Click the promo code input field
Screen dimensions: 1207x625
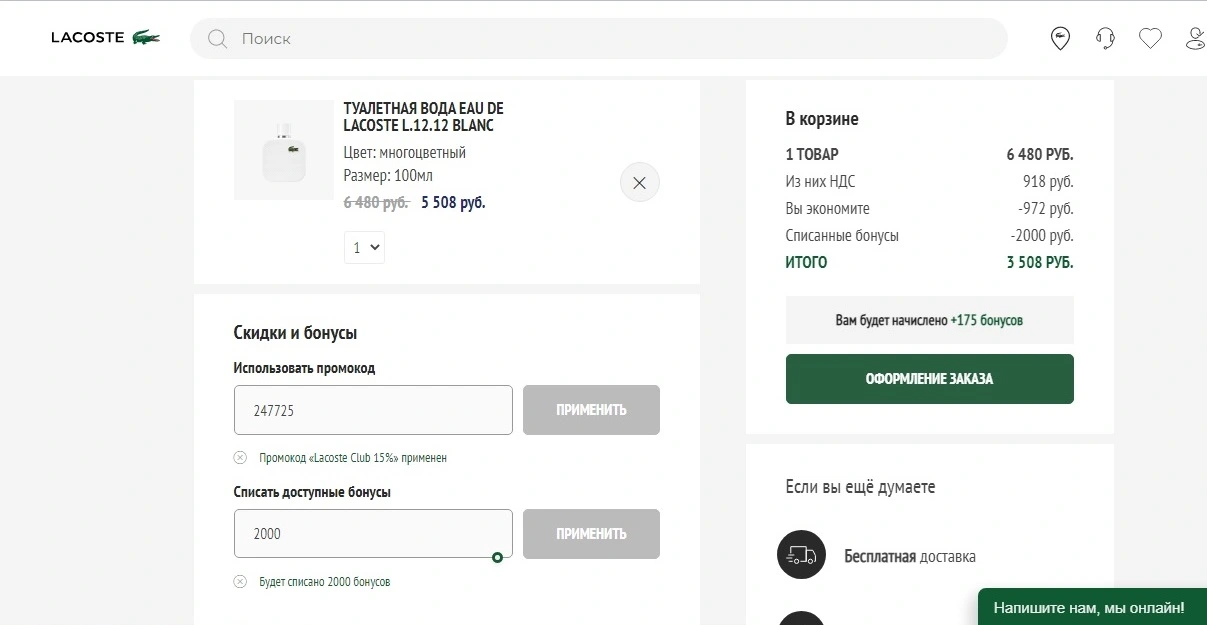pyautogui.click(x=373, y=410)
